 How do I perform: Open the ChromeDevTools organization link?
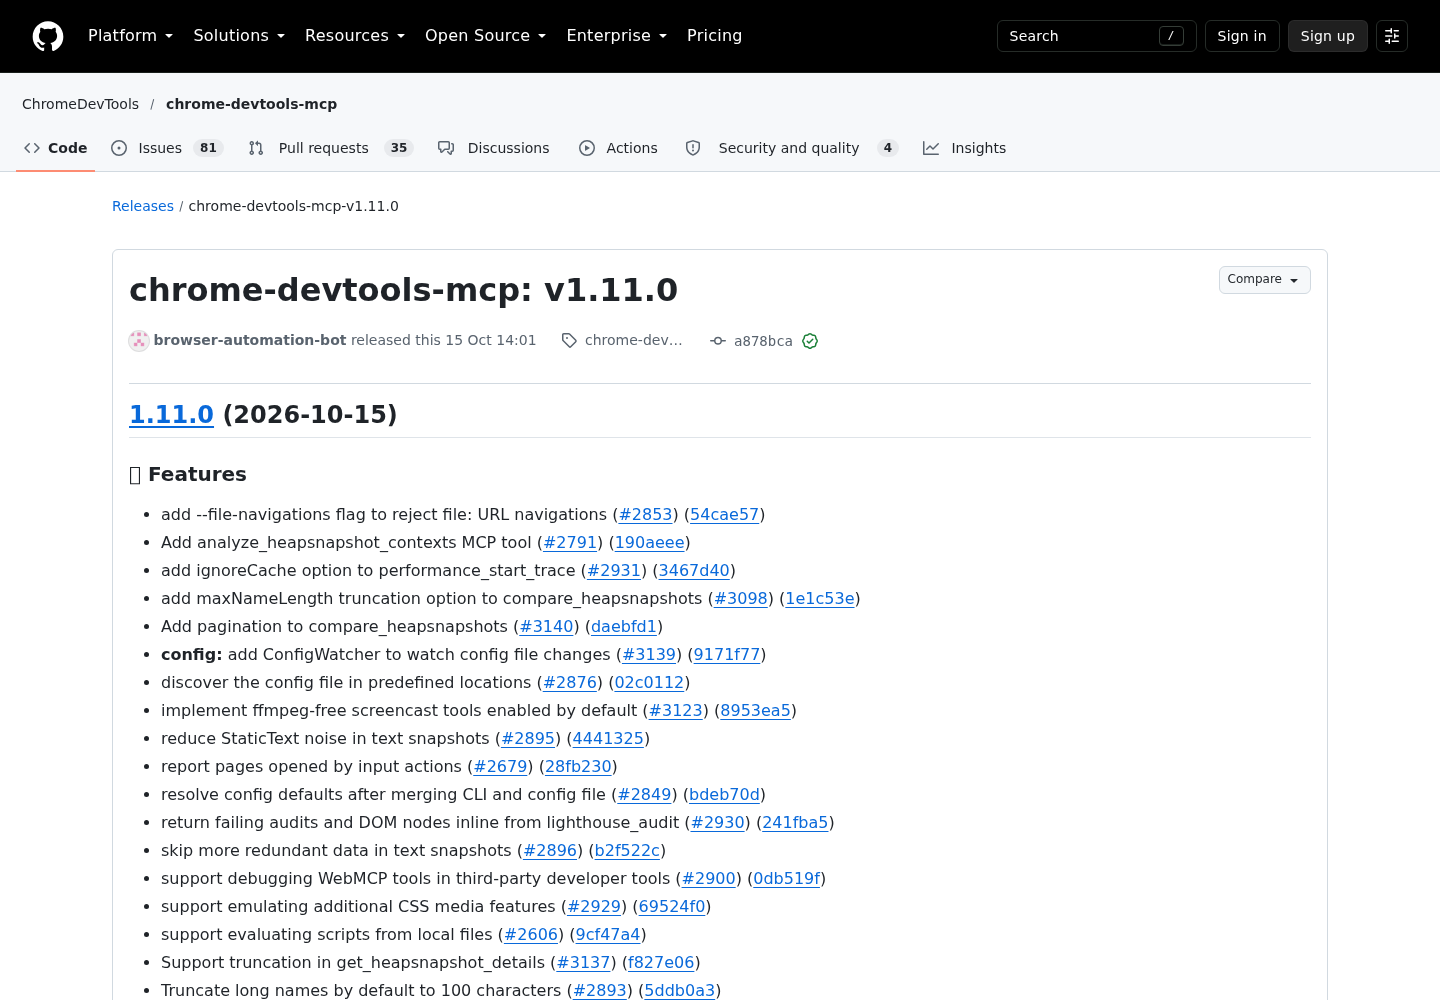pos(81,104)
